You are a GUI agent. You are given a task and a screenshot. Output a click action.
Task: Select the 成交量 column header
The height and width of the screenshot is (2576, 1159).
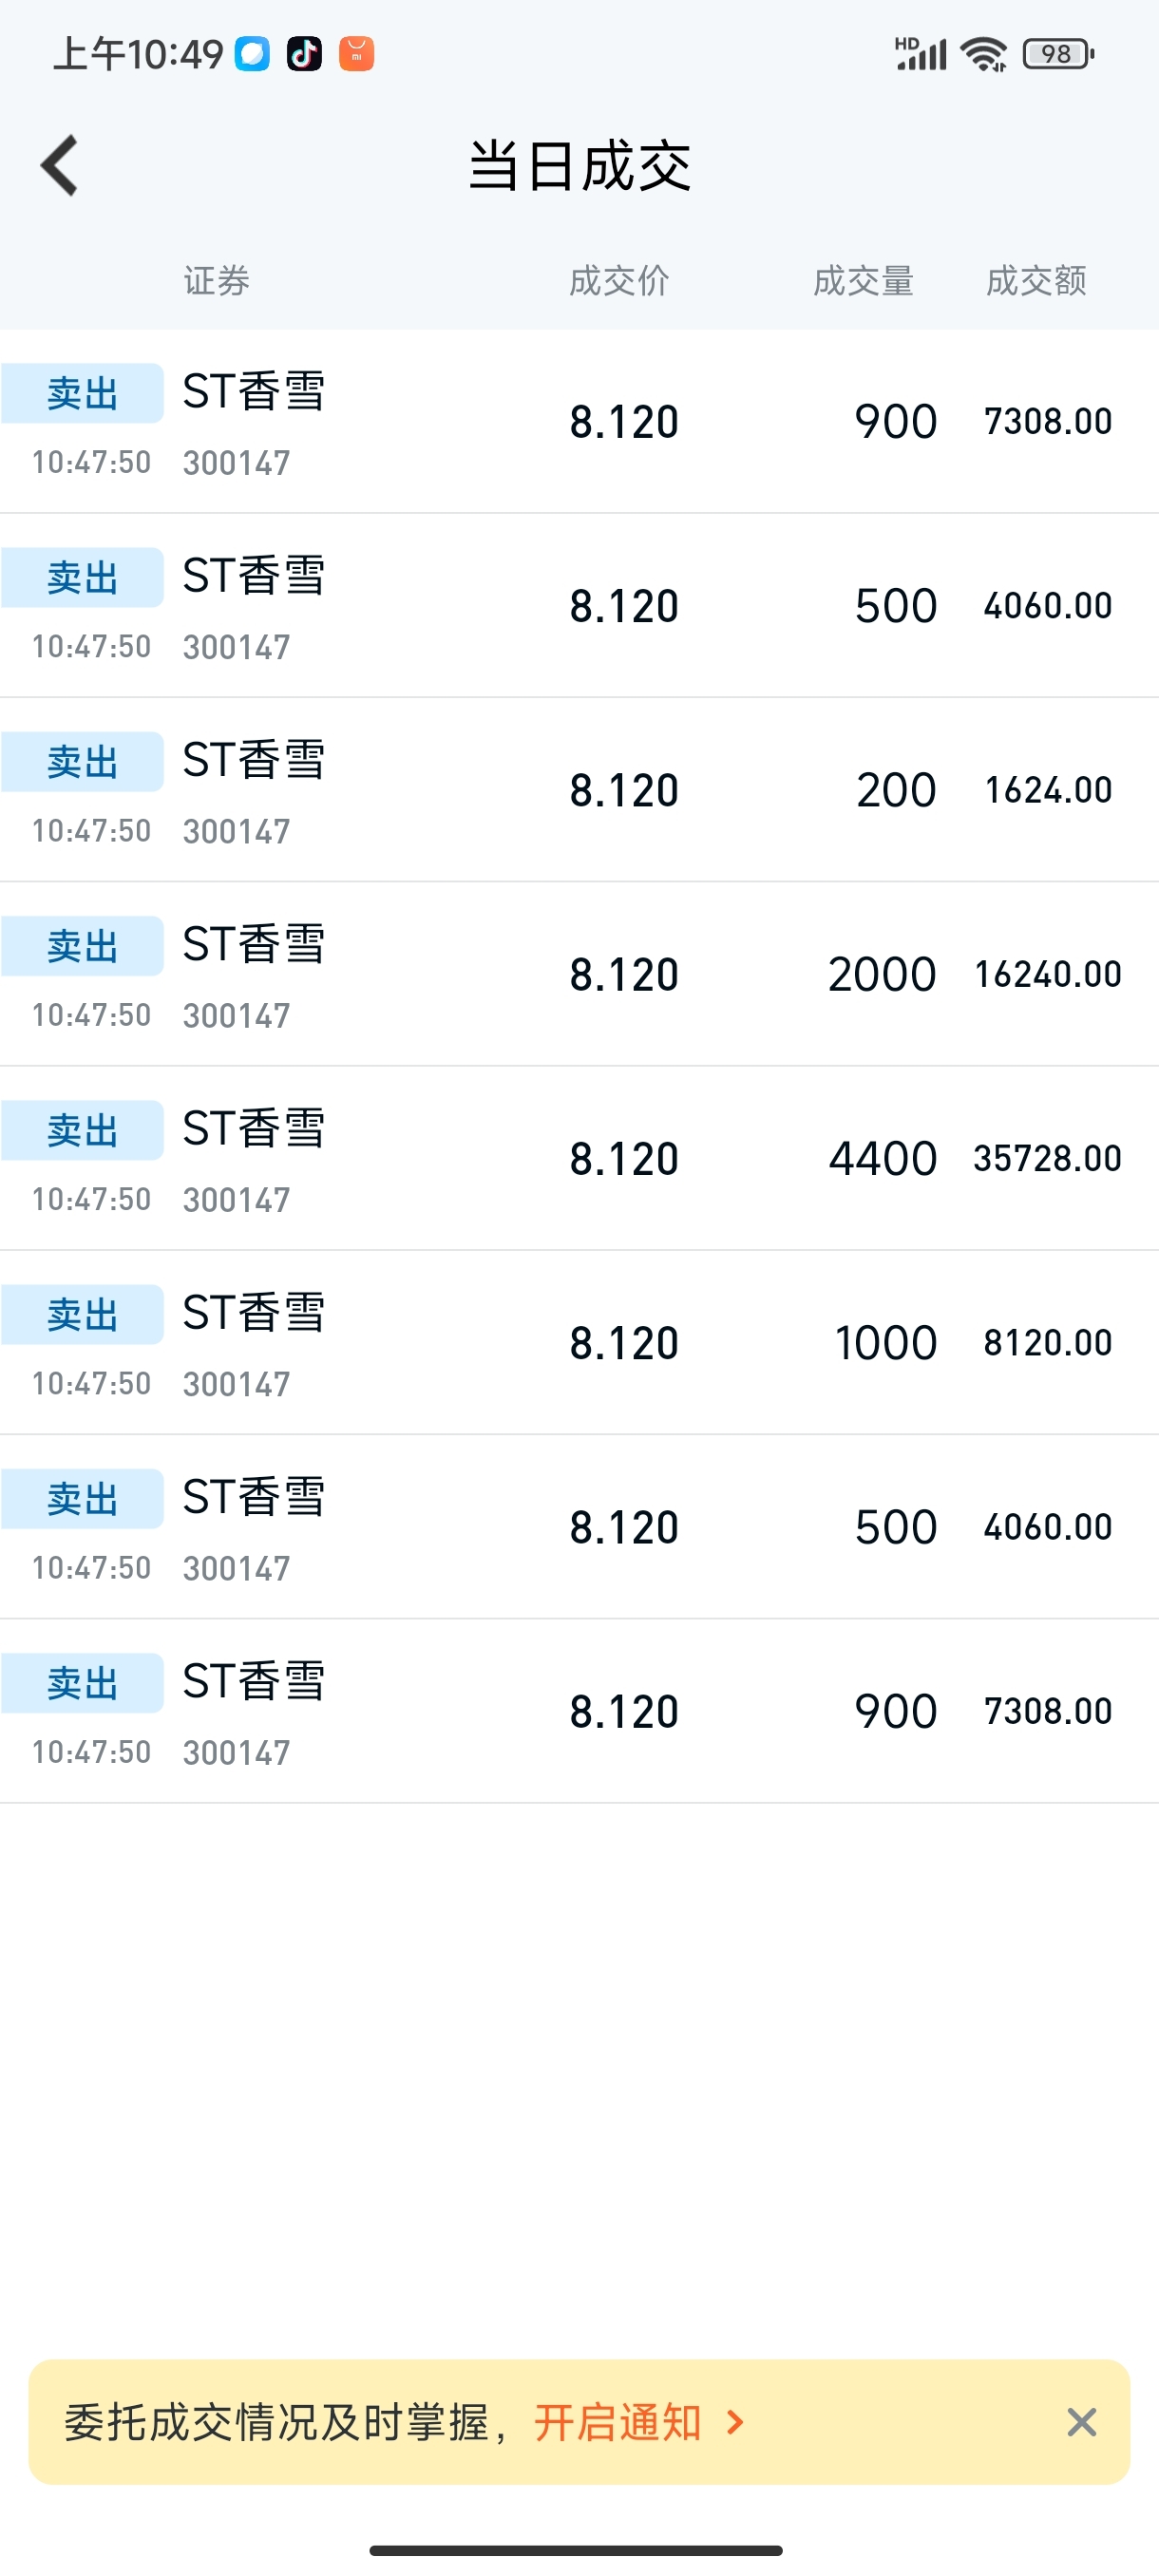[863, 281]
